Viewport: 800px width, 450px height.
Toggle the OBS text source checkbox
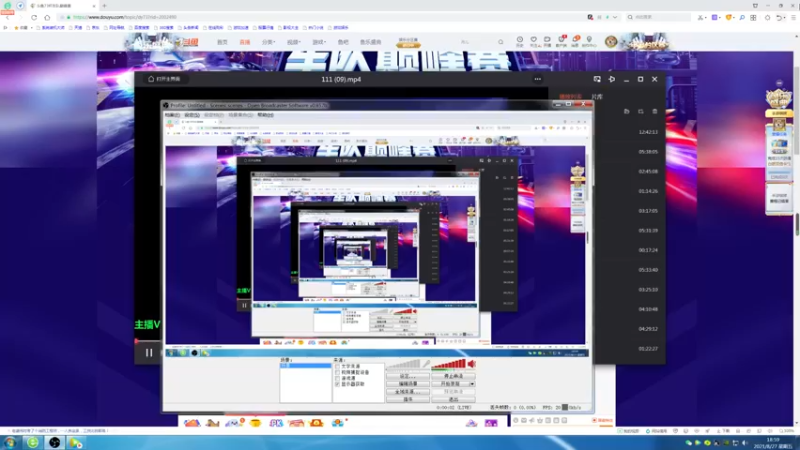click(337, 366)
